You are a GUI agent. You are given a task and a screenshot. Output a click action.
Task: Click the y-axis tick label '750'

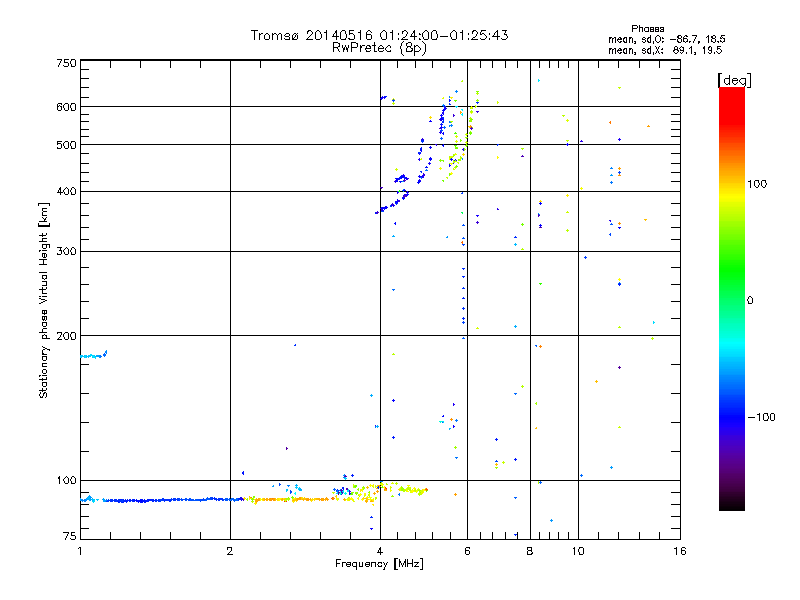(x=66, y=63)
